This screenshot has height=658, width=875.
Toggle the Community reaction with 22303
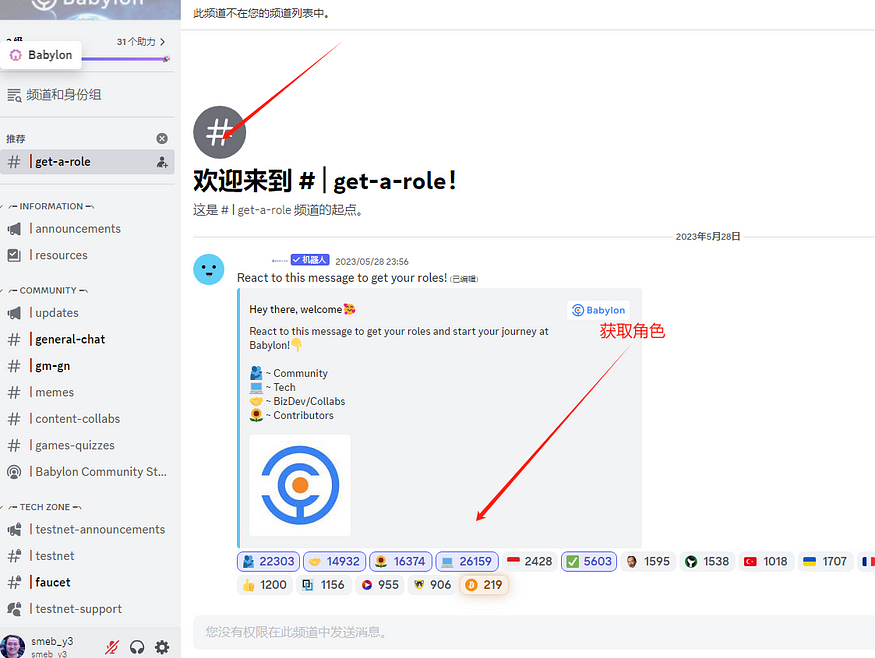[268, 561]
